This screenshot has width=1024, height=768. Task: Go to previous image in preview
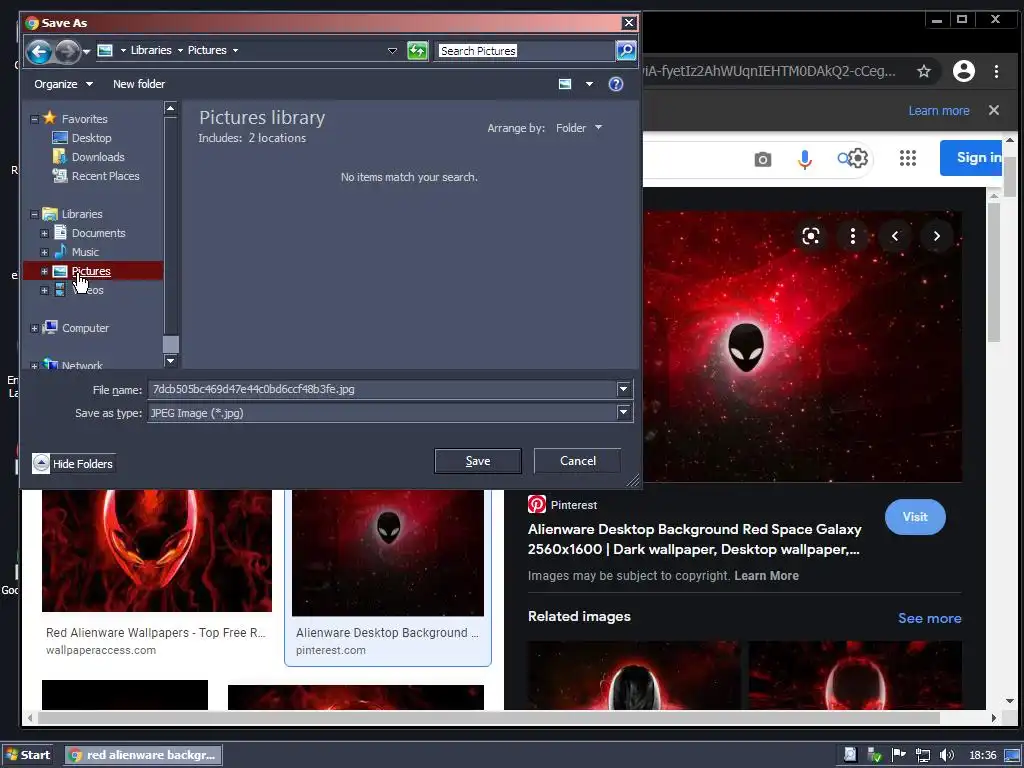pos(895,236)
